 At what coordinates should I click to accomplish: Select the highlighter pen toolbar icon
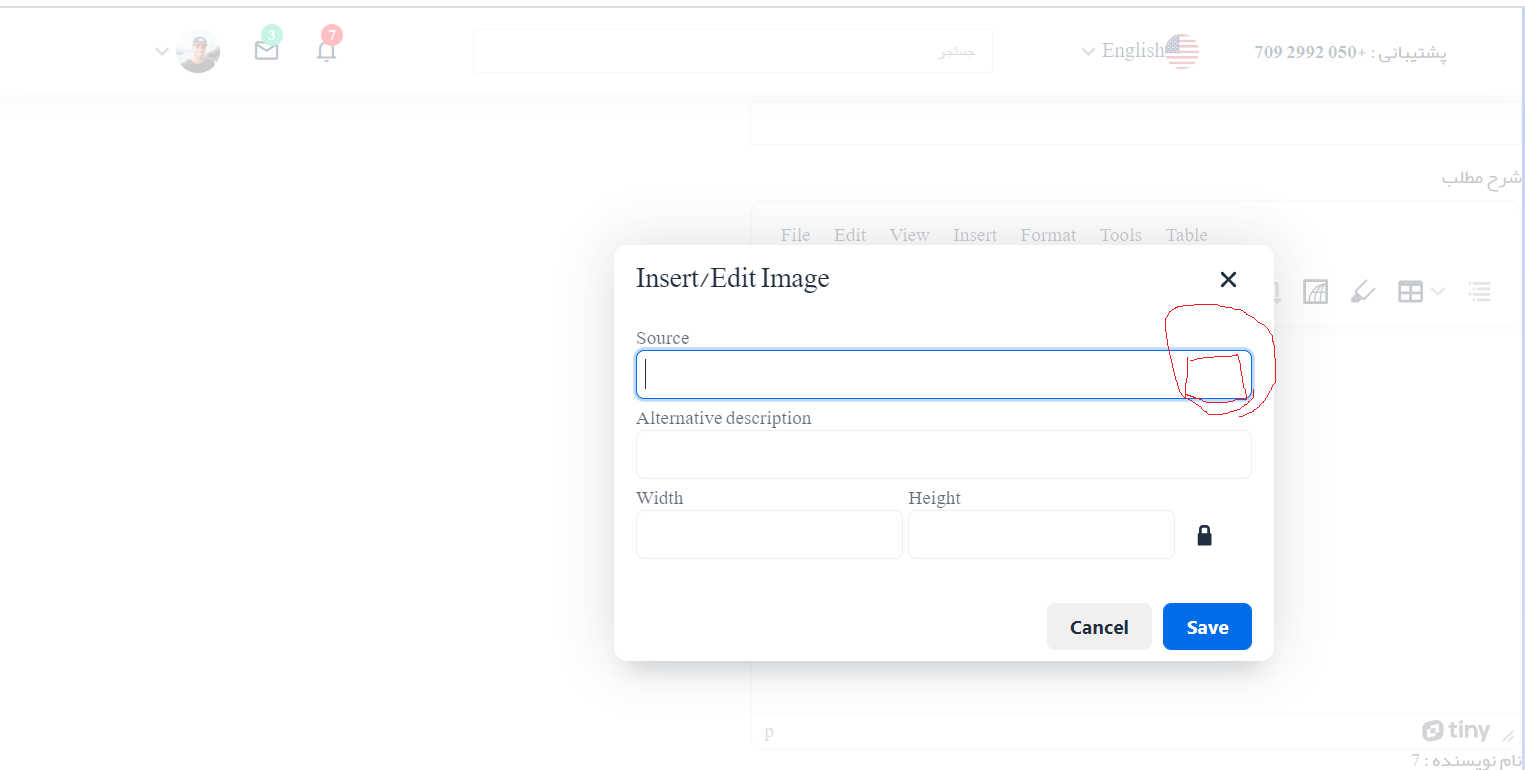[1362, 292]
